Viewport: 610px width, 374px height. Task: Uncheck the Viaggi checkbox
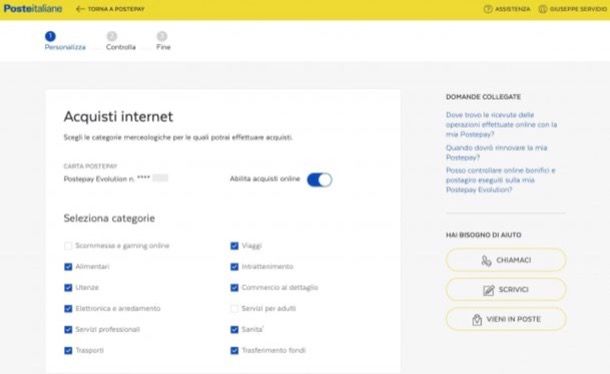click(x=234, y=246)
